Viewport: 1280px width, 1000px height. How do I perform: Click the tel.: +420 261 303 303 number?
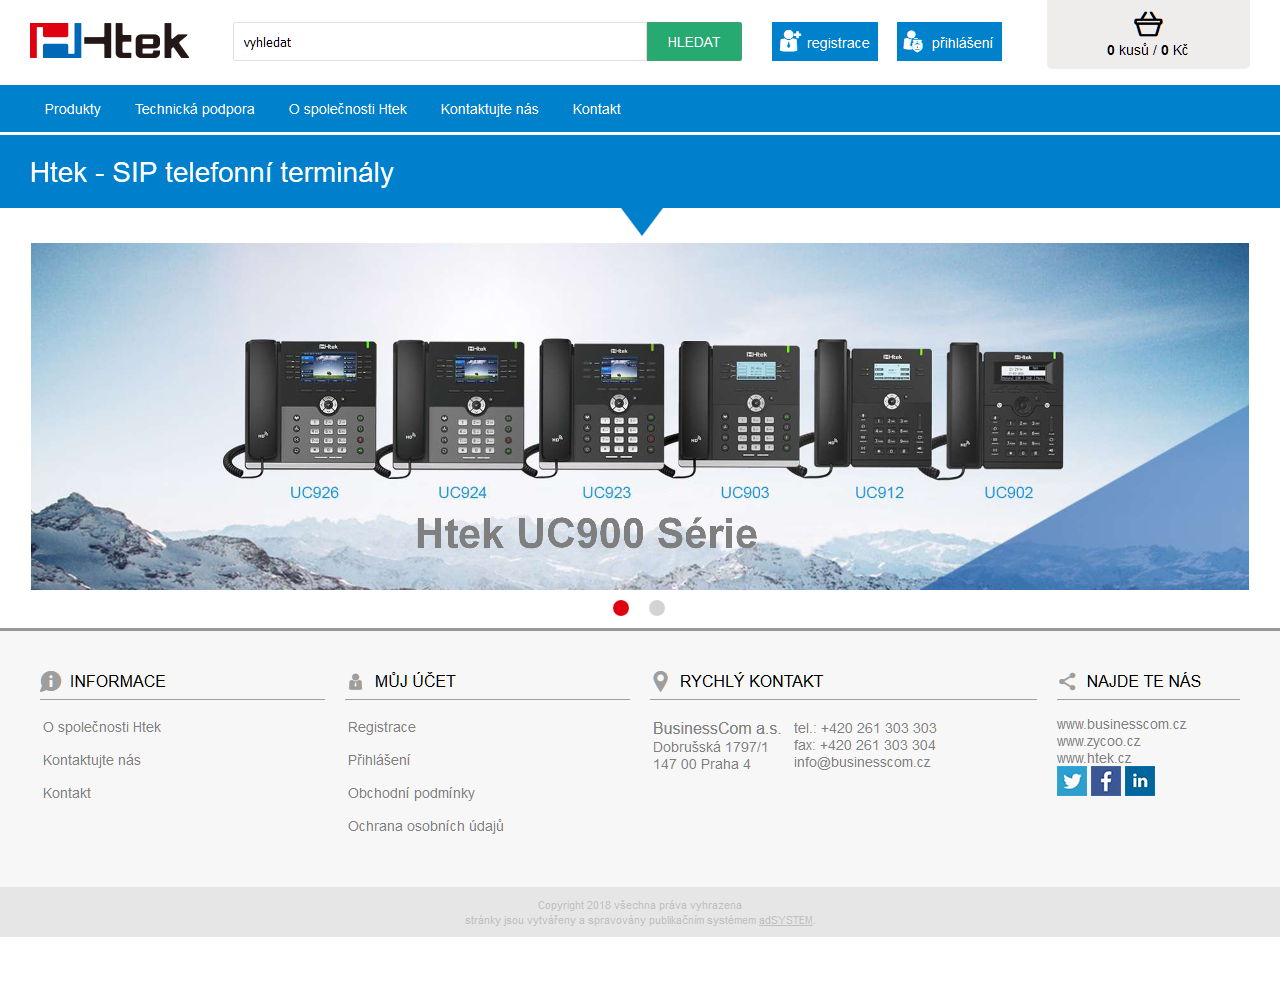pos(865,728)
